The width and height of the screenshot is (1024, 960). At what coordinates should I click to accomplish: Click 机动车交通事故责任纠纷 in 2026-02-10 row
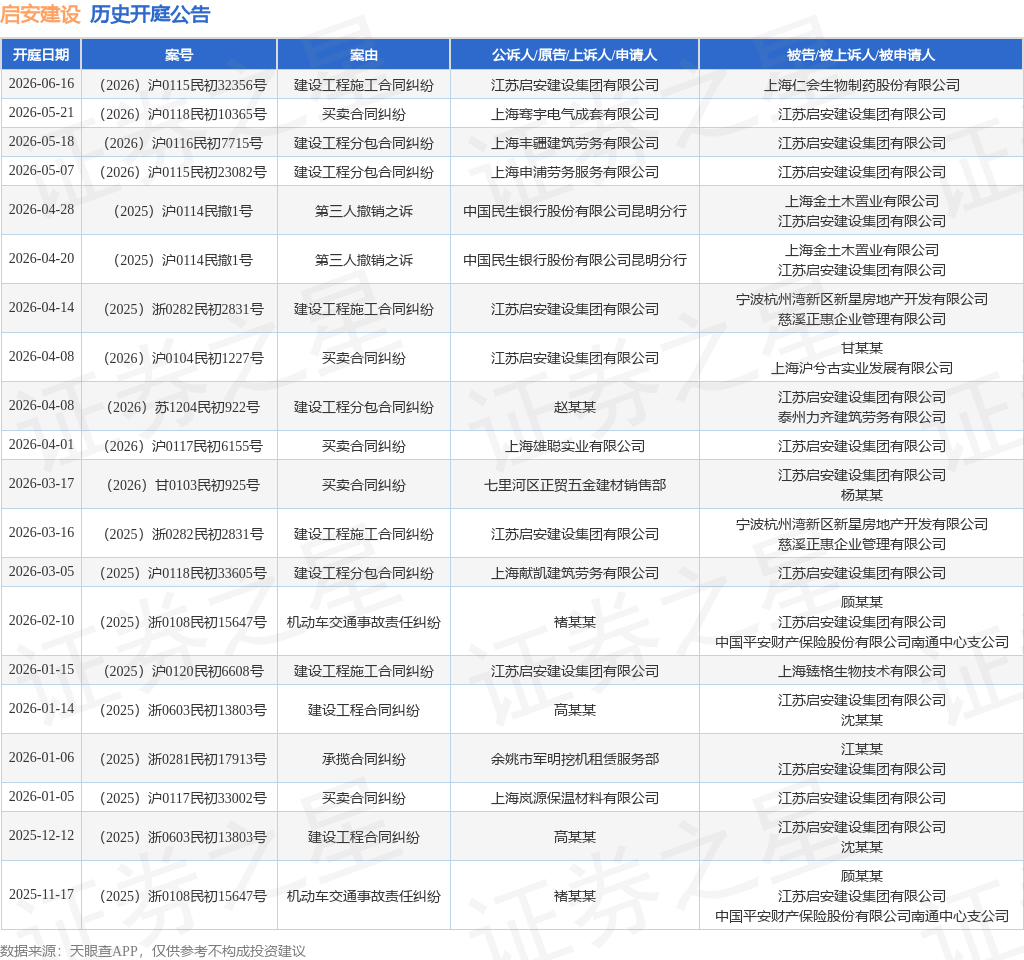tap(364, 622)
